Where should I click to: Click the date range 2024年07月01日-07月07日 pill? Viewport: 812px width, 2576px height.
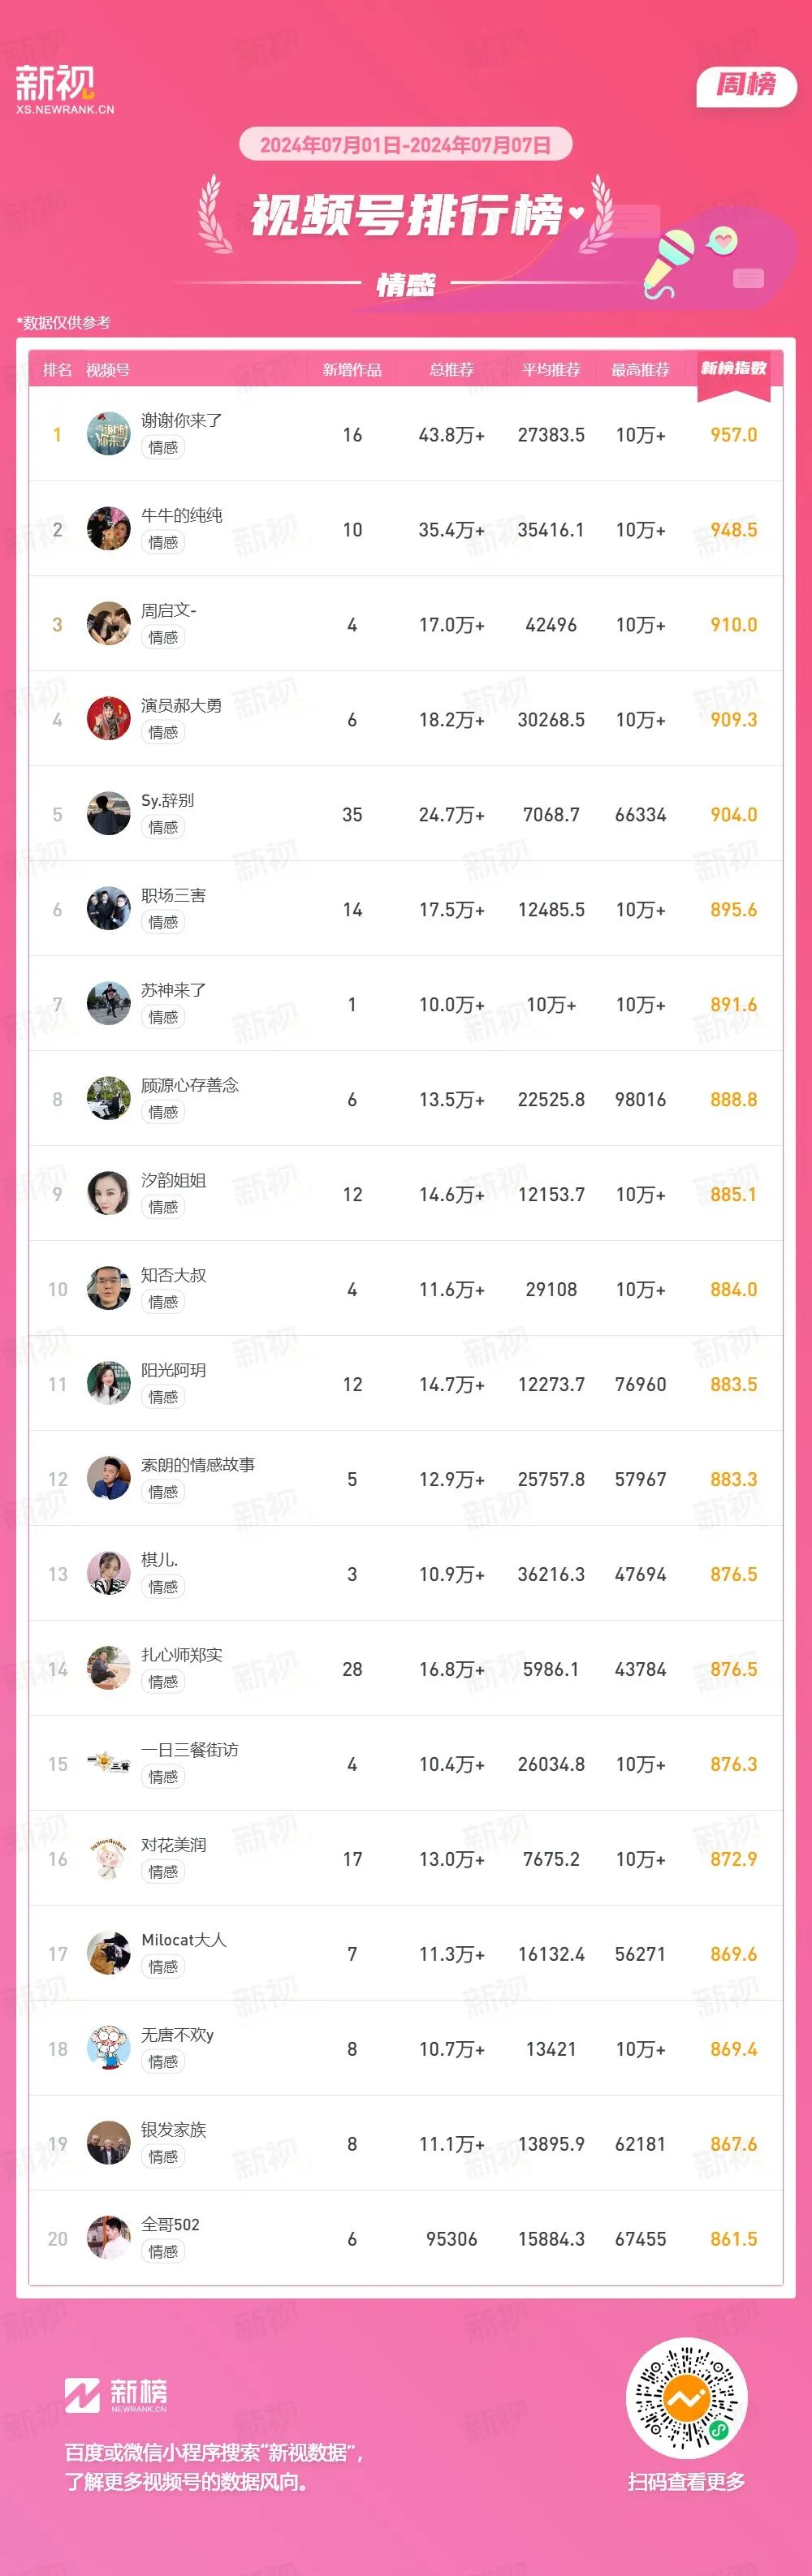click(x=405, y=145)
